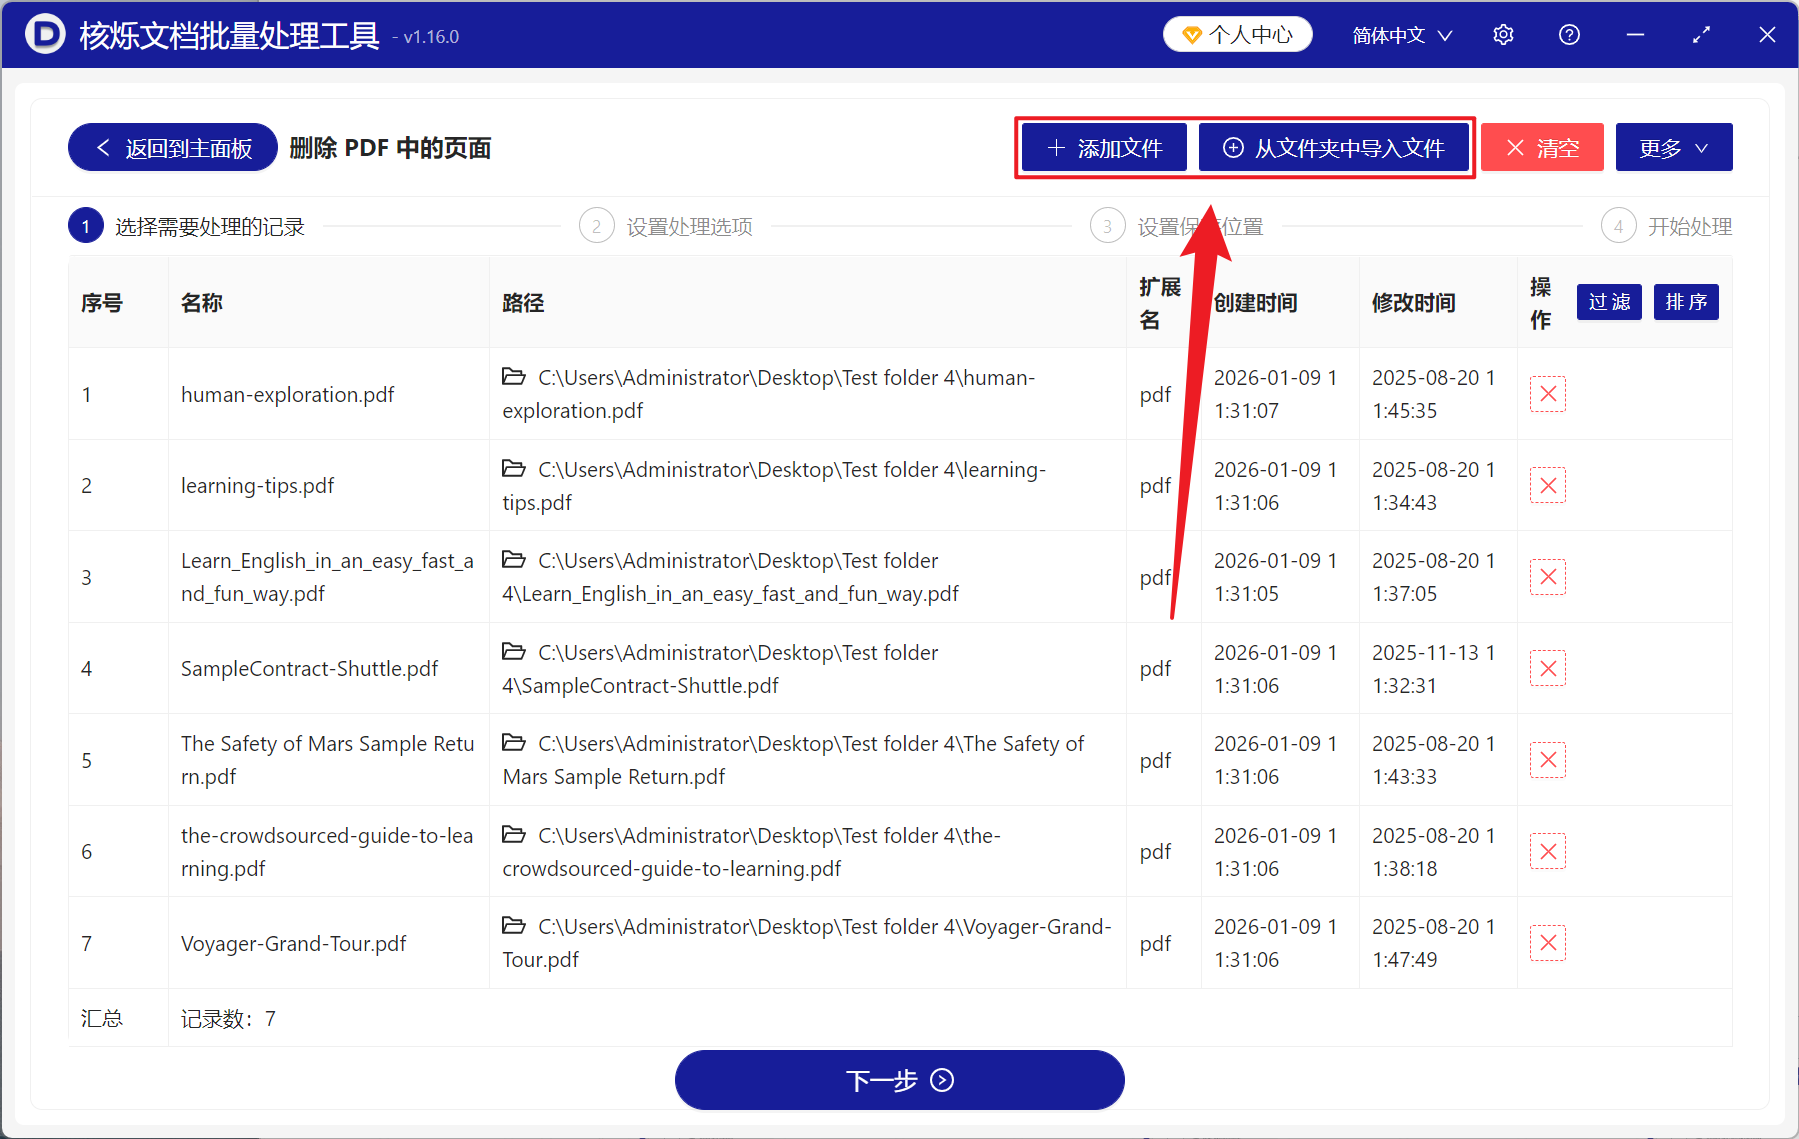Click the 过滤 filter control
The height and width of the screenshot is (1139, 1799).
click(1609, 302)
